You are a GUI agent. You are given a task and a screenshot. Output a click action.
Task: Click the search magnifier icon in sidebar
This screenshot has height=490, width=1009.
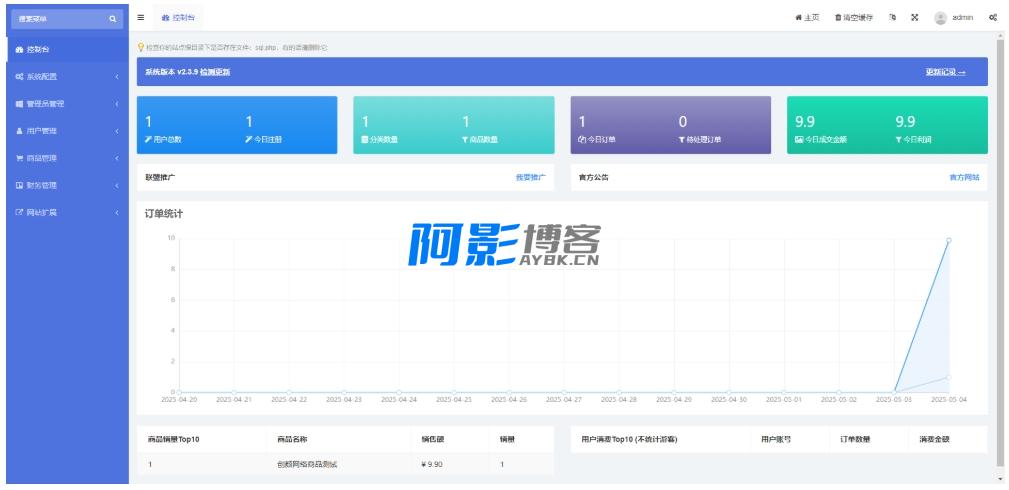click(x=113, y=19)
